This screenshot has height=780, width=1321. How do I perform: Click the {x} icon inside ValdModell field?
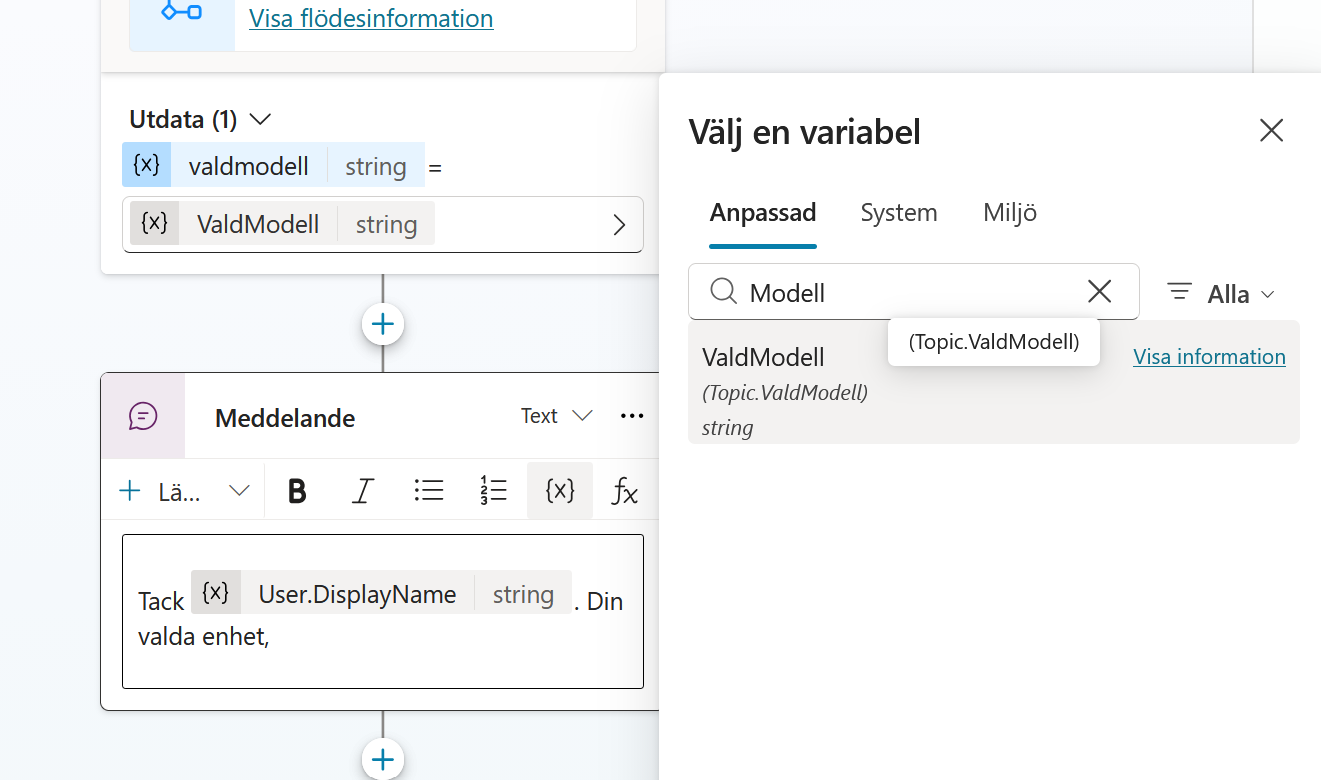coord(154,223)
